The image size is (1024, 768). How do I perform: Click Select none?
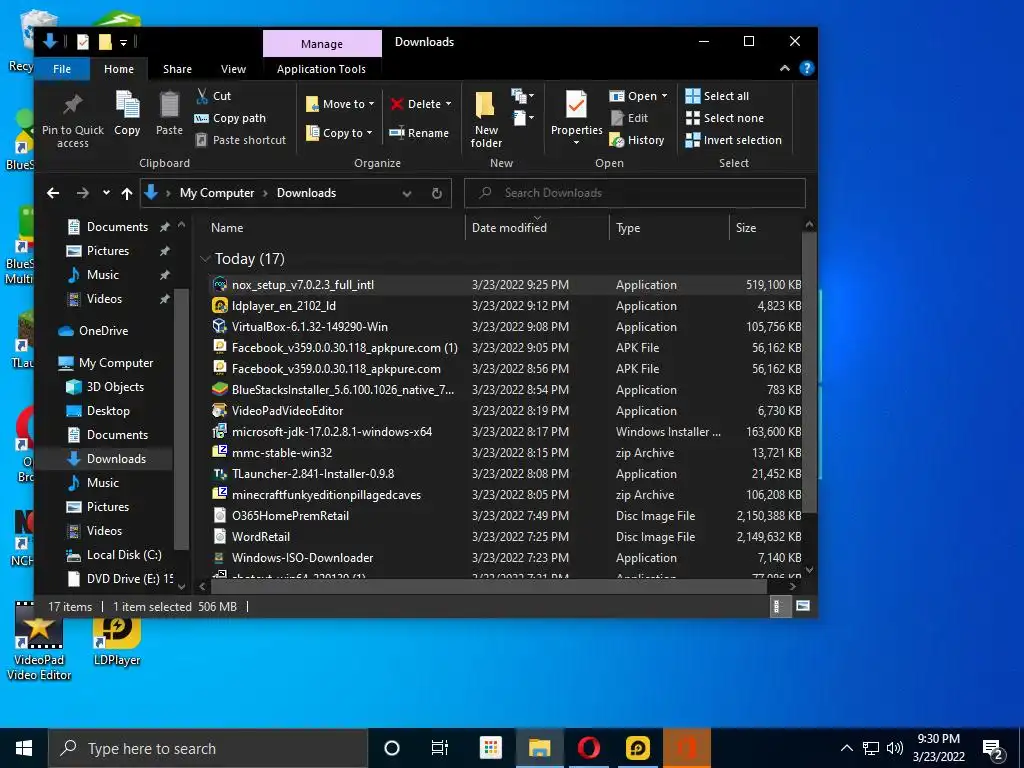(x=725, y=118)
